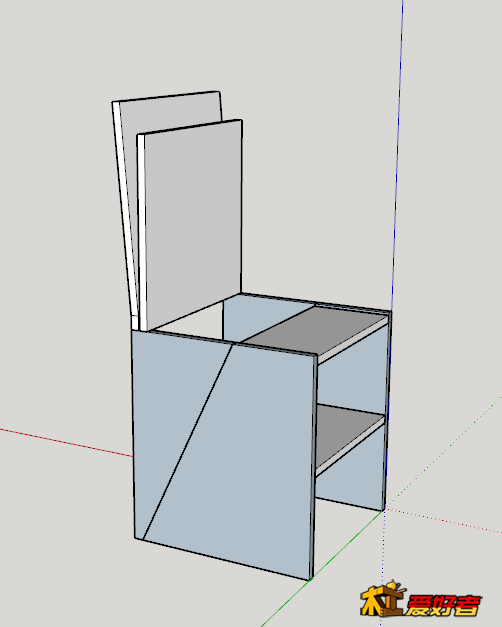Click the white side edge of the front backrest

141,232
